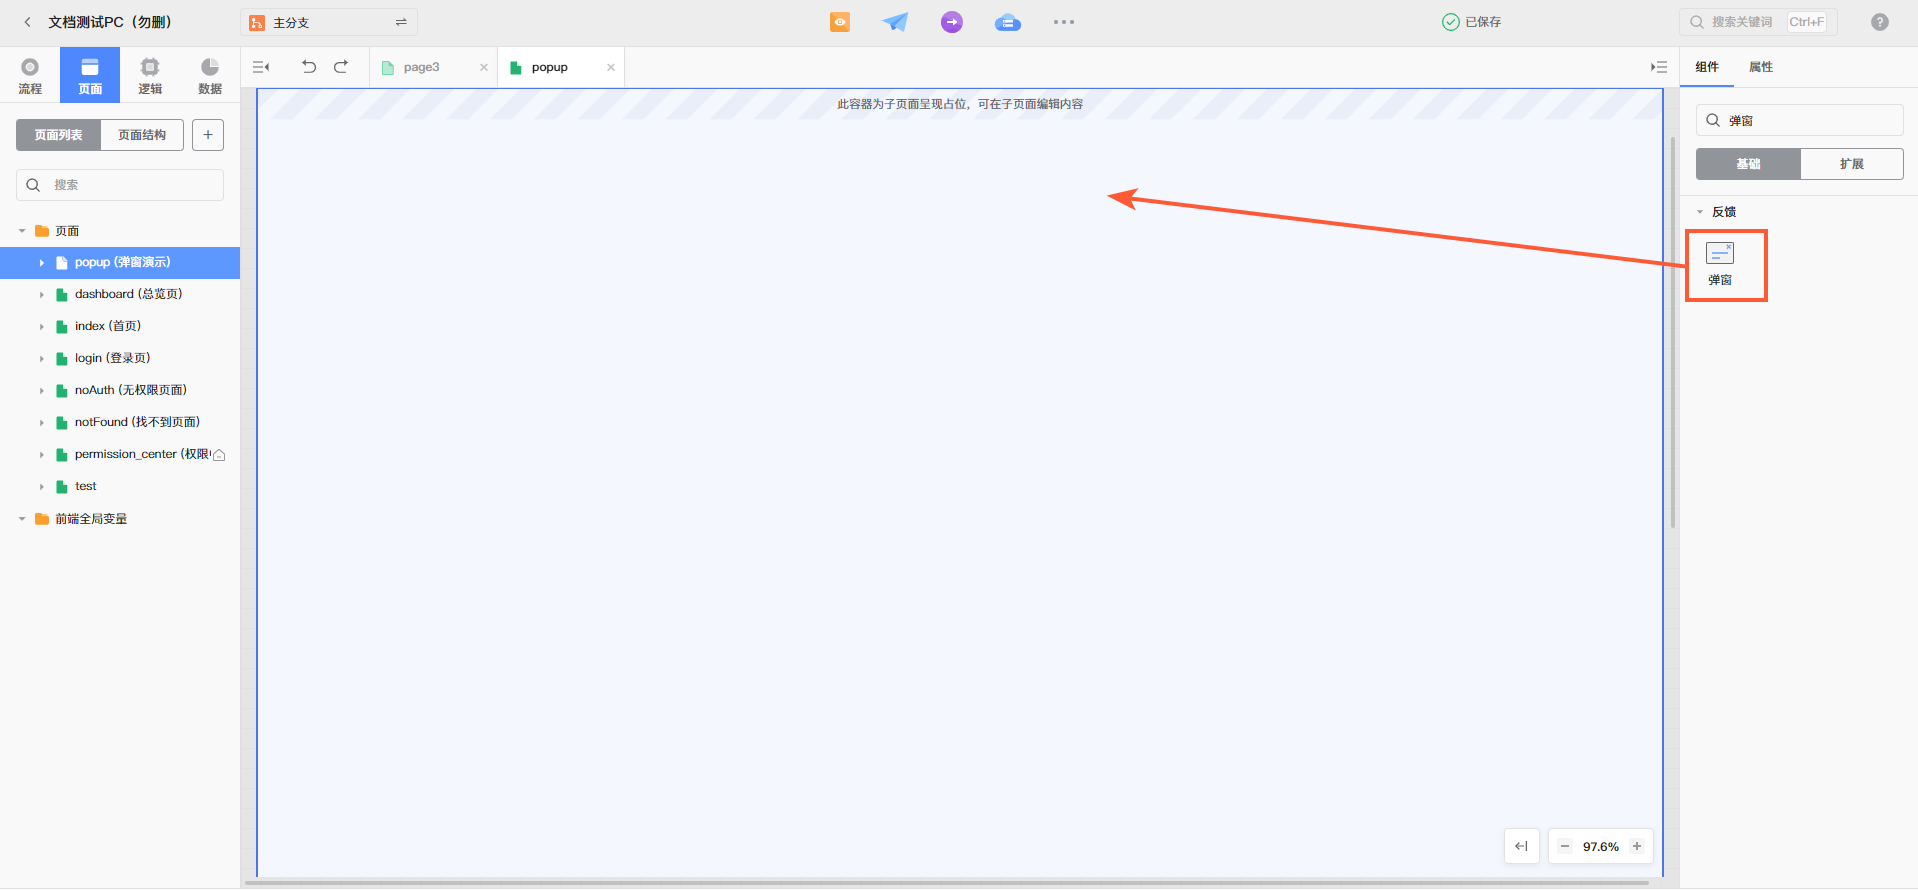The width and height of the screenshot is (1918, 890).
Task: Collapse the 页面 folder
Action: click(22, 231)
